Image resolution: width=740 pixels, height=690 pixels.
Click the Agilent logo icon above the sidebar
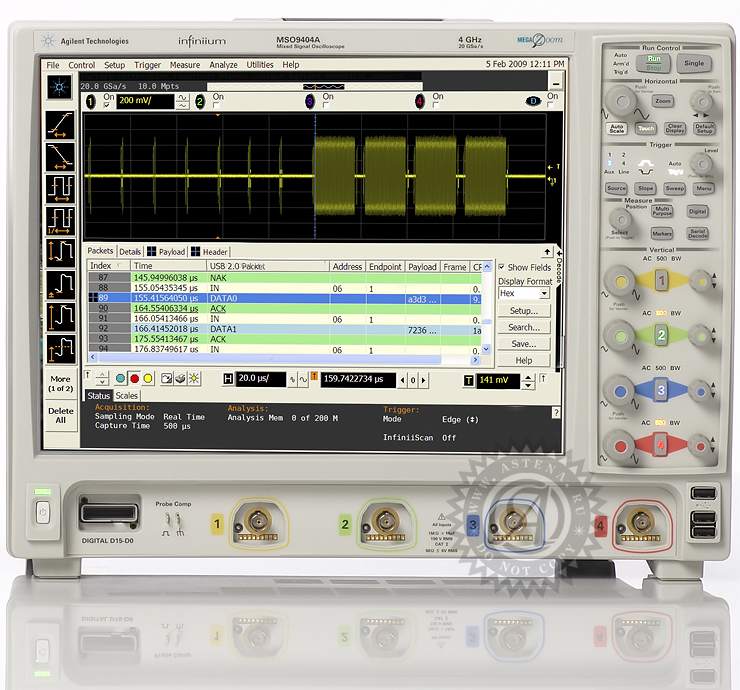tap(59, 87)
